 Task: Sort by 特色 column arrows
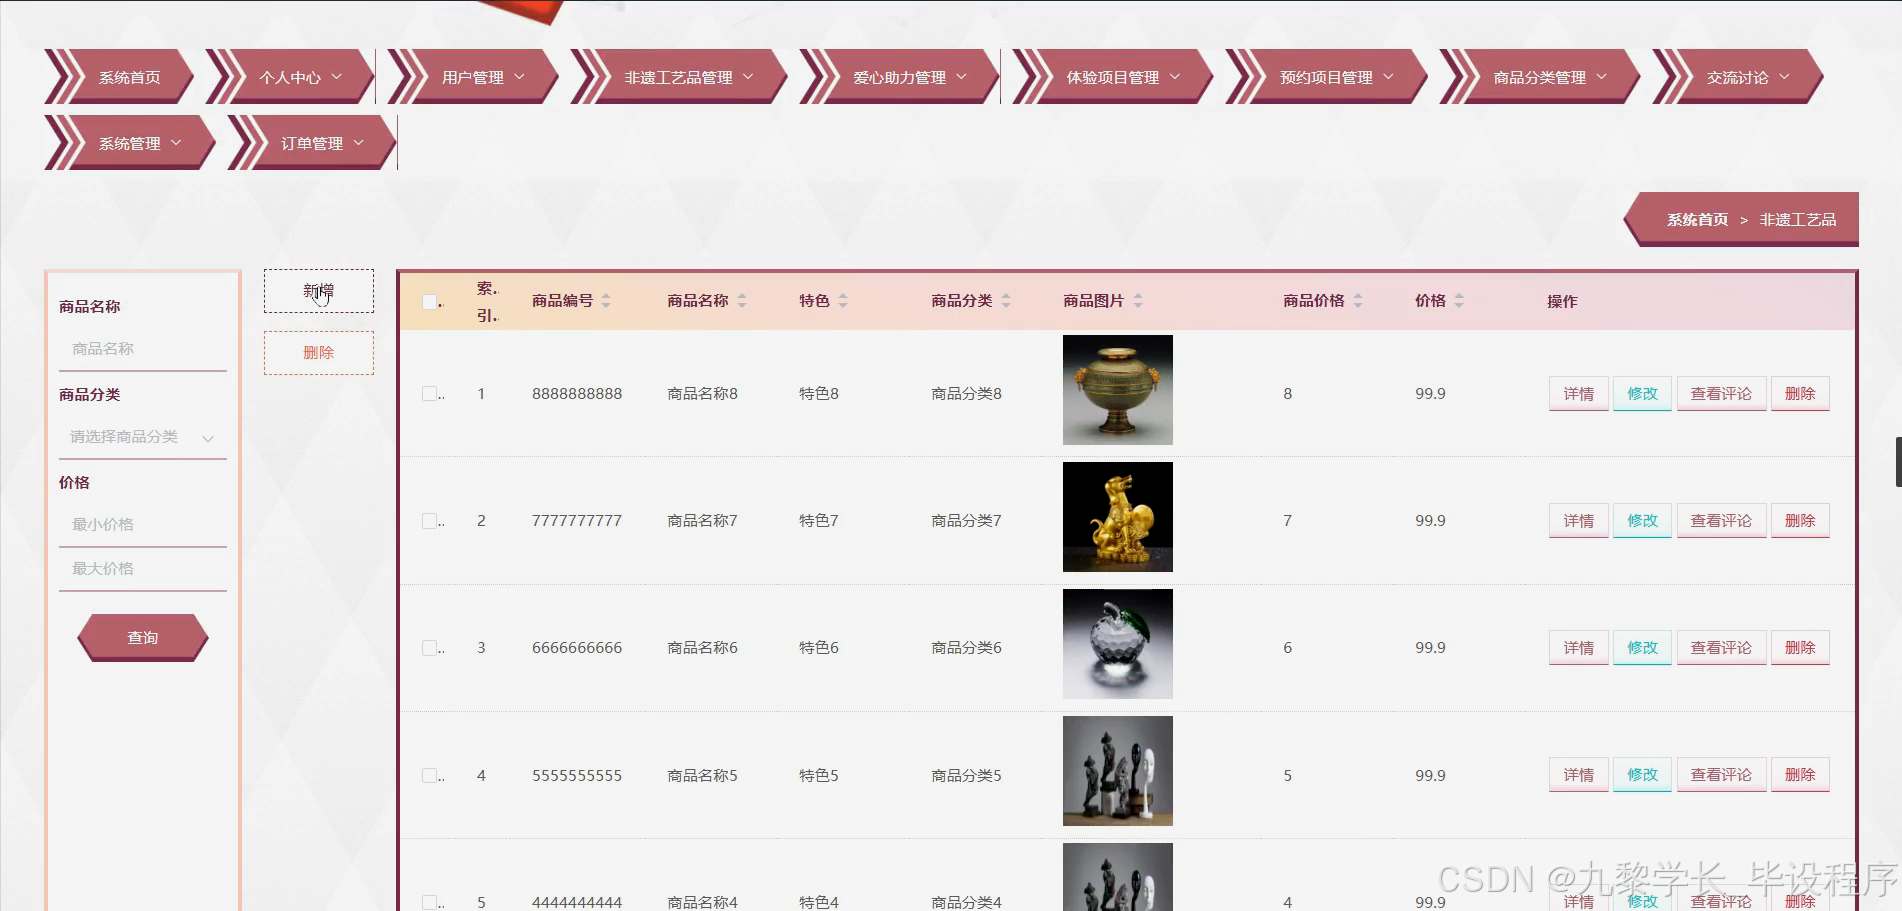(843, 301)
